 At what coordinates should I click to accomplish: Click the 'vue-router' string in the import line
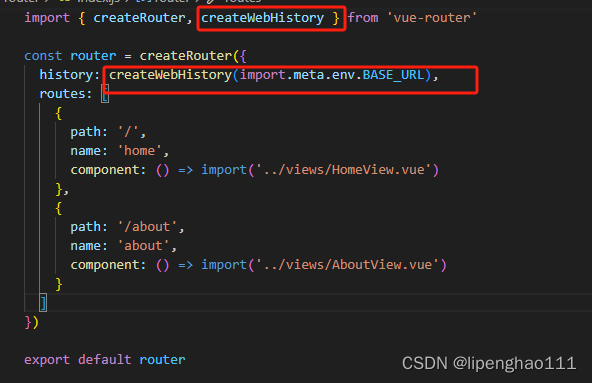tap(432, 18)
